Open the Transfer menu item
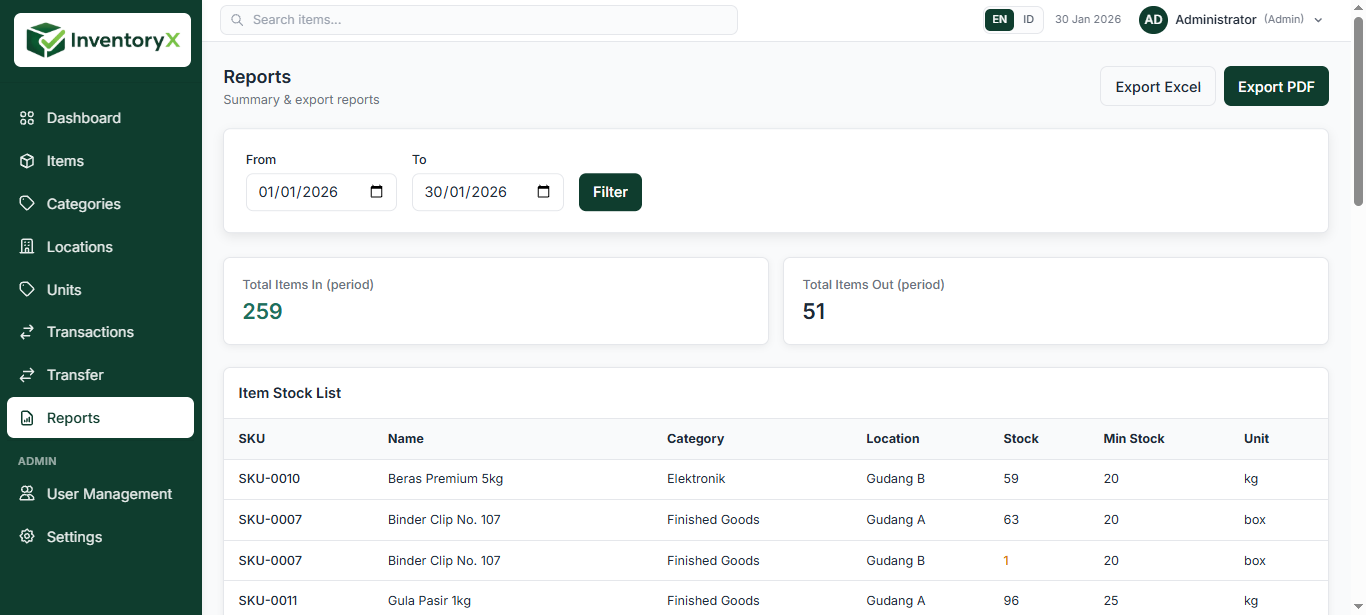Image resolution: width=1366 pixels, height=615 pixels. 75,375
